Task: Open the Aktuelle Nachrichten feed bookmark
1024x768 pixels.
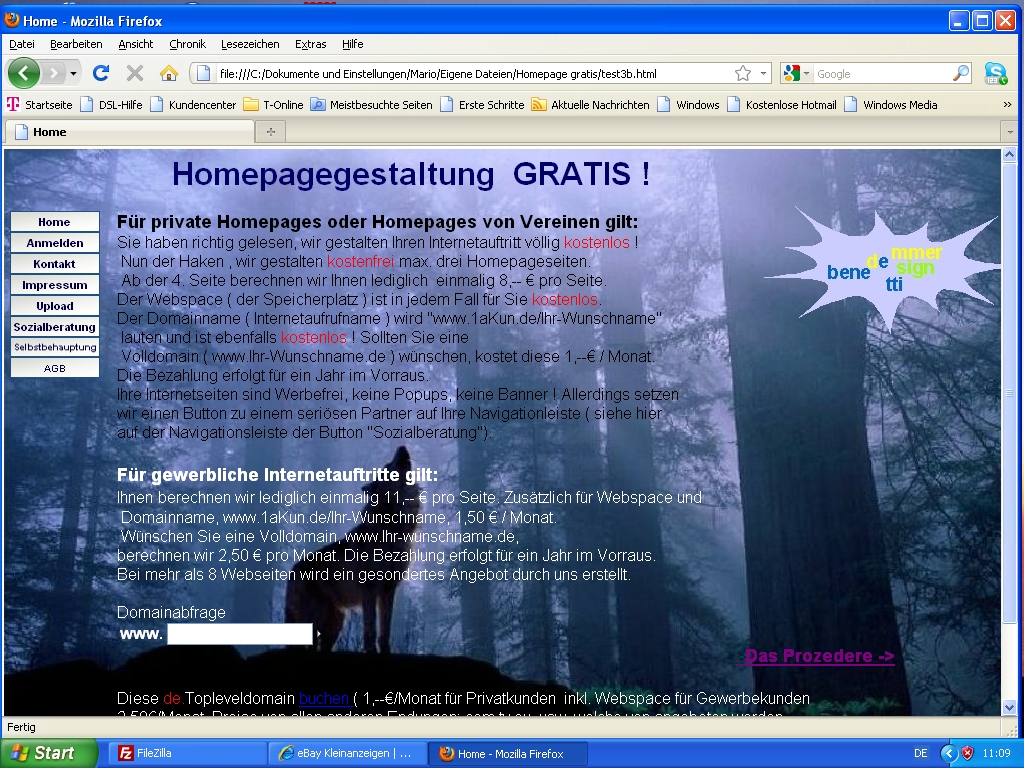Action: pyautogui.click(x=591, y=104)
